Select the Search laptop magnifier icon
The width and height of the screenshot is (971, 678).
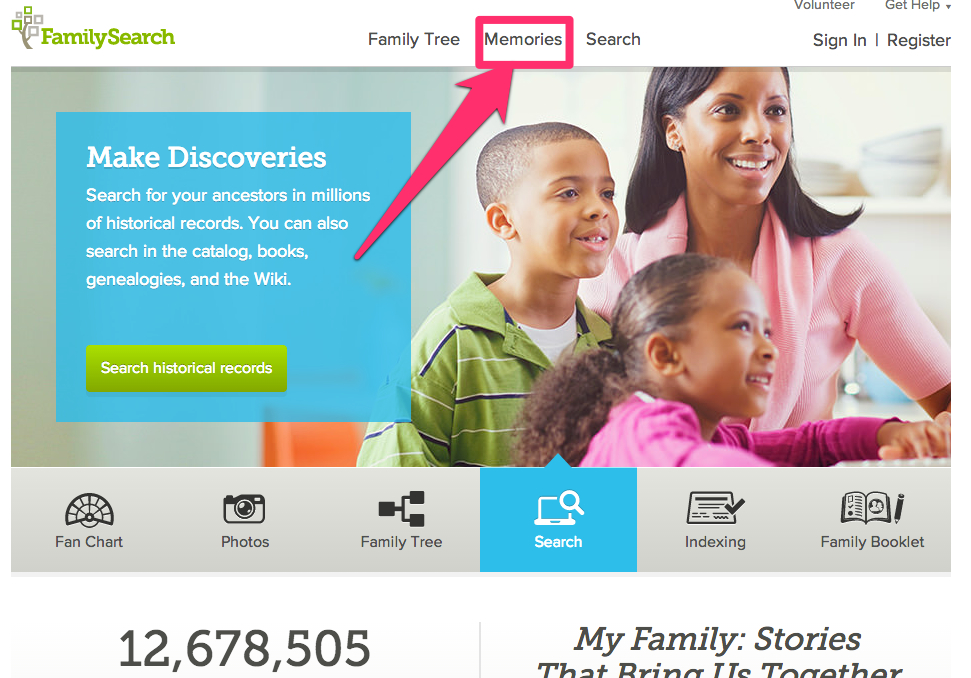[559, 508]
